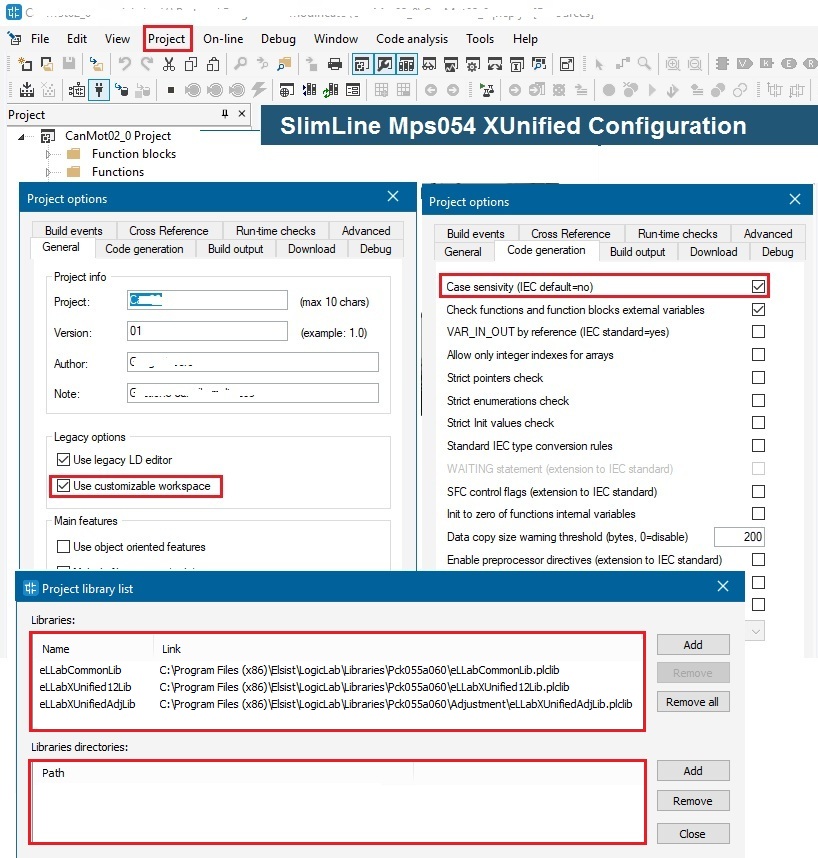Click the Compile project icon
This screenshot has width=818, height=858.
(x=26, y=90)
